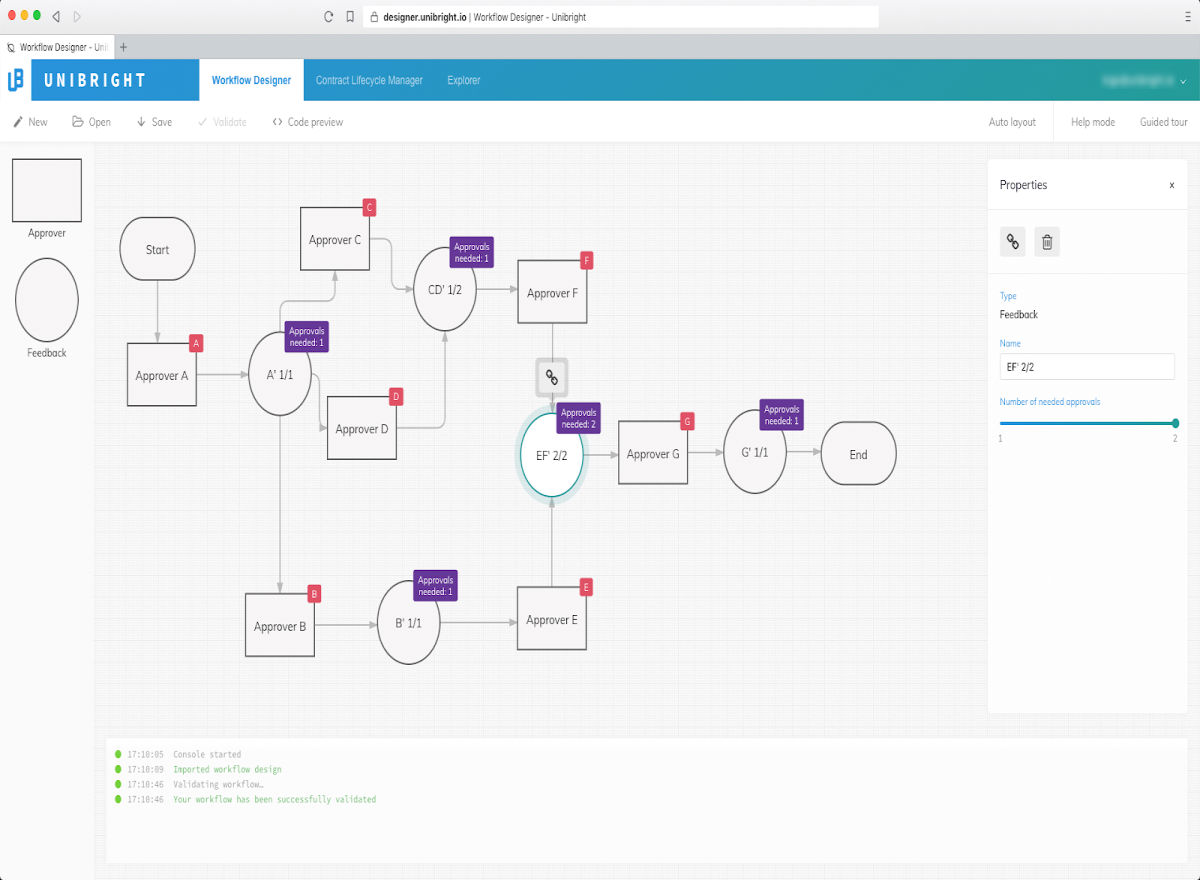Select the Approver shape in the palette

pyautogui.click(x=46, y=189)
